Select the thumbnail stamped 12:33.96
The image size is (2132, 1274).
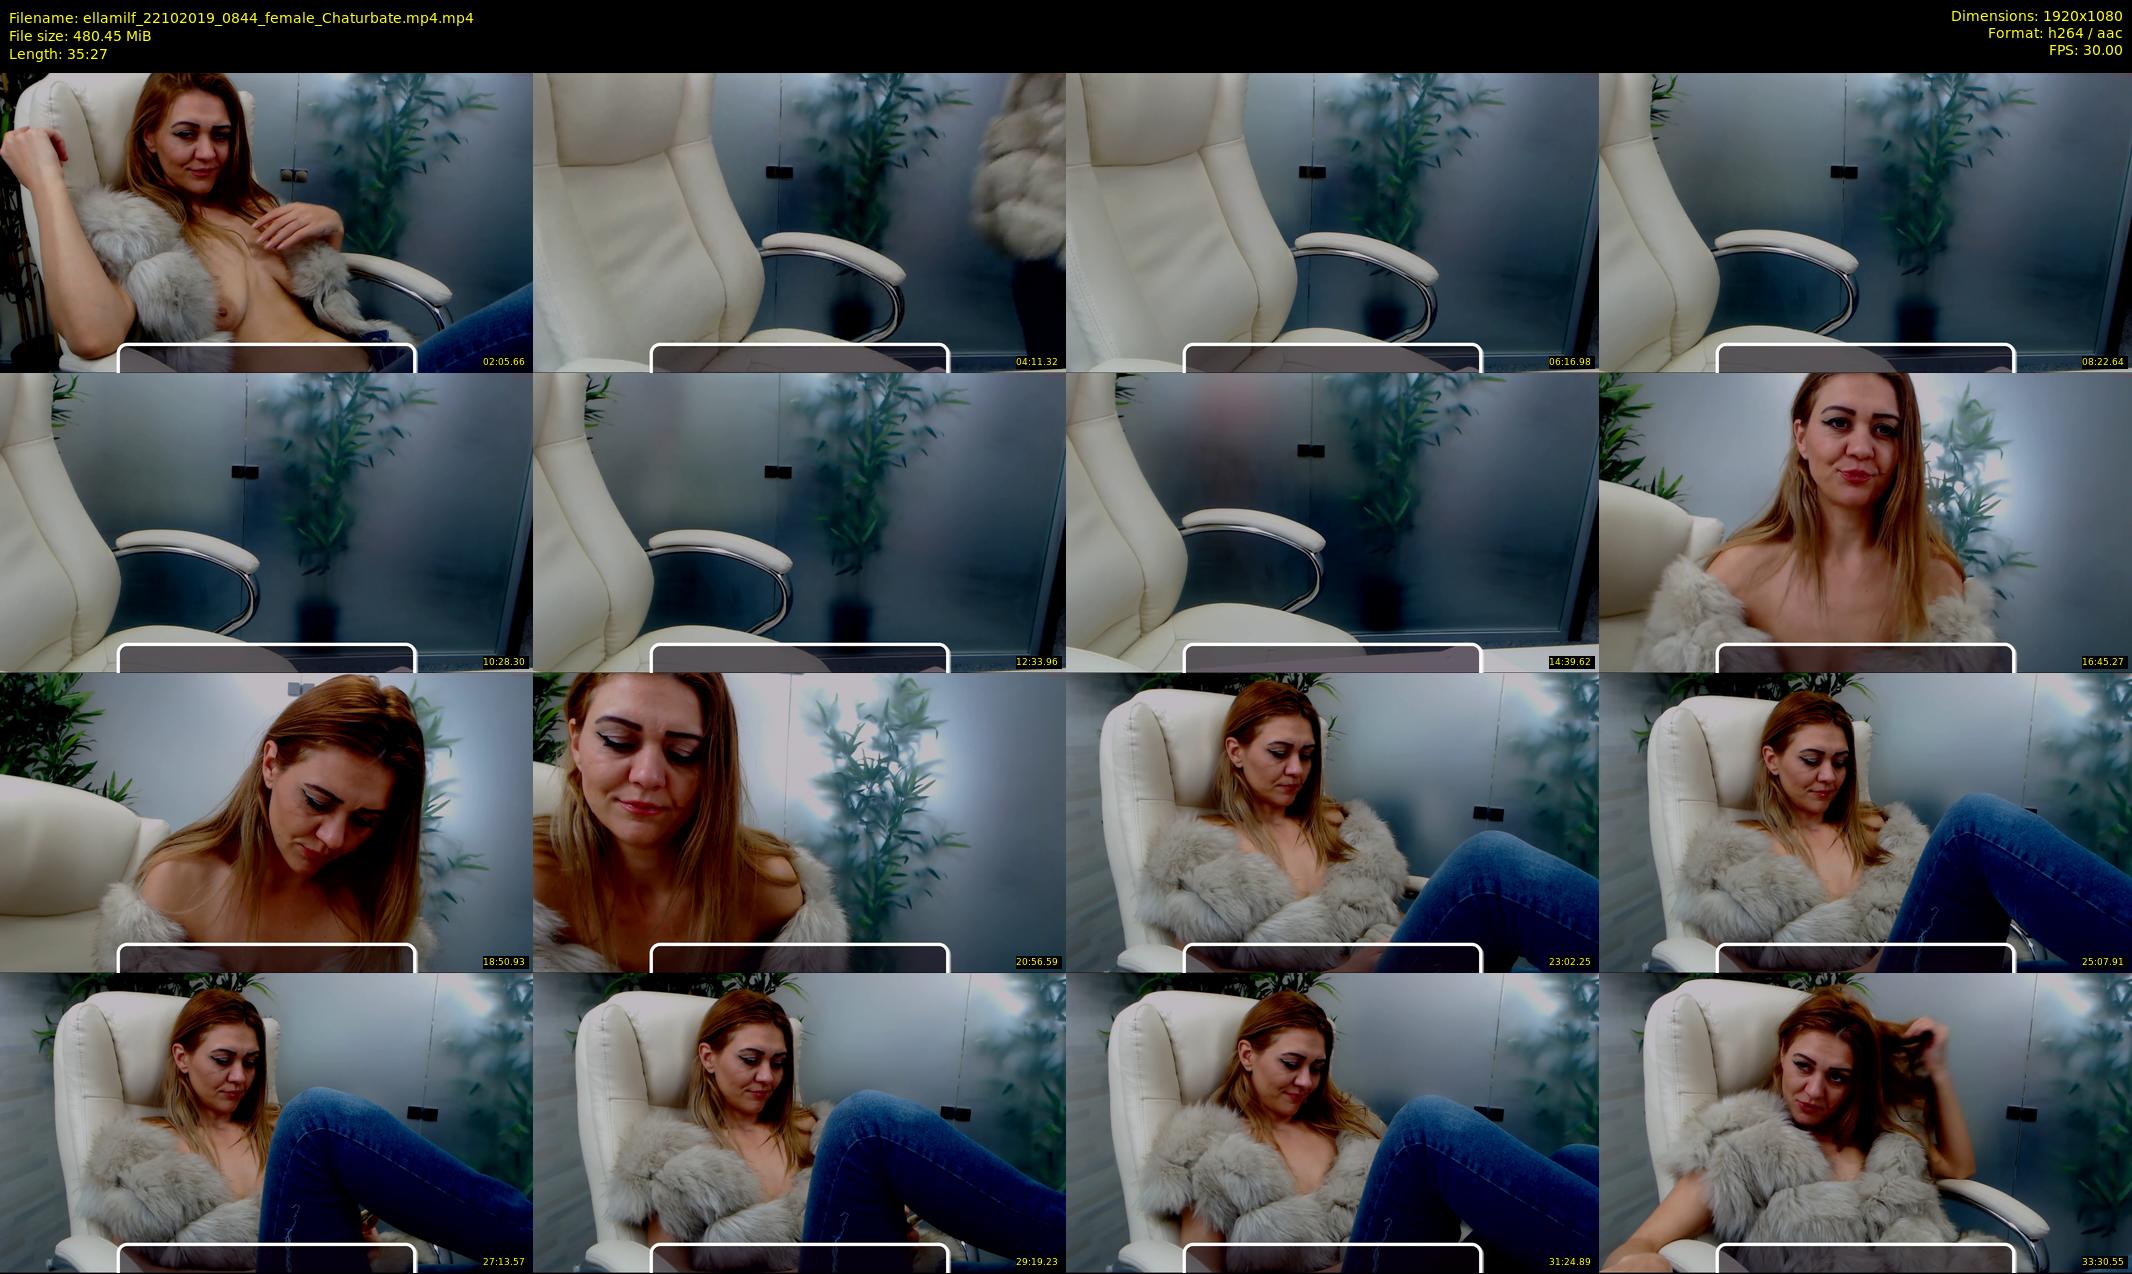(x=799, y=522)
